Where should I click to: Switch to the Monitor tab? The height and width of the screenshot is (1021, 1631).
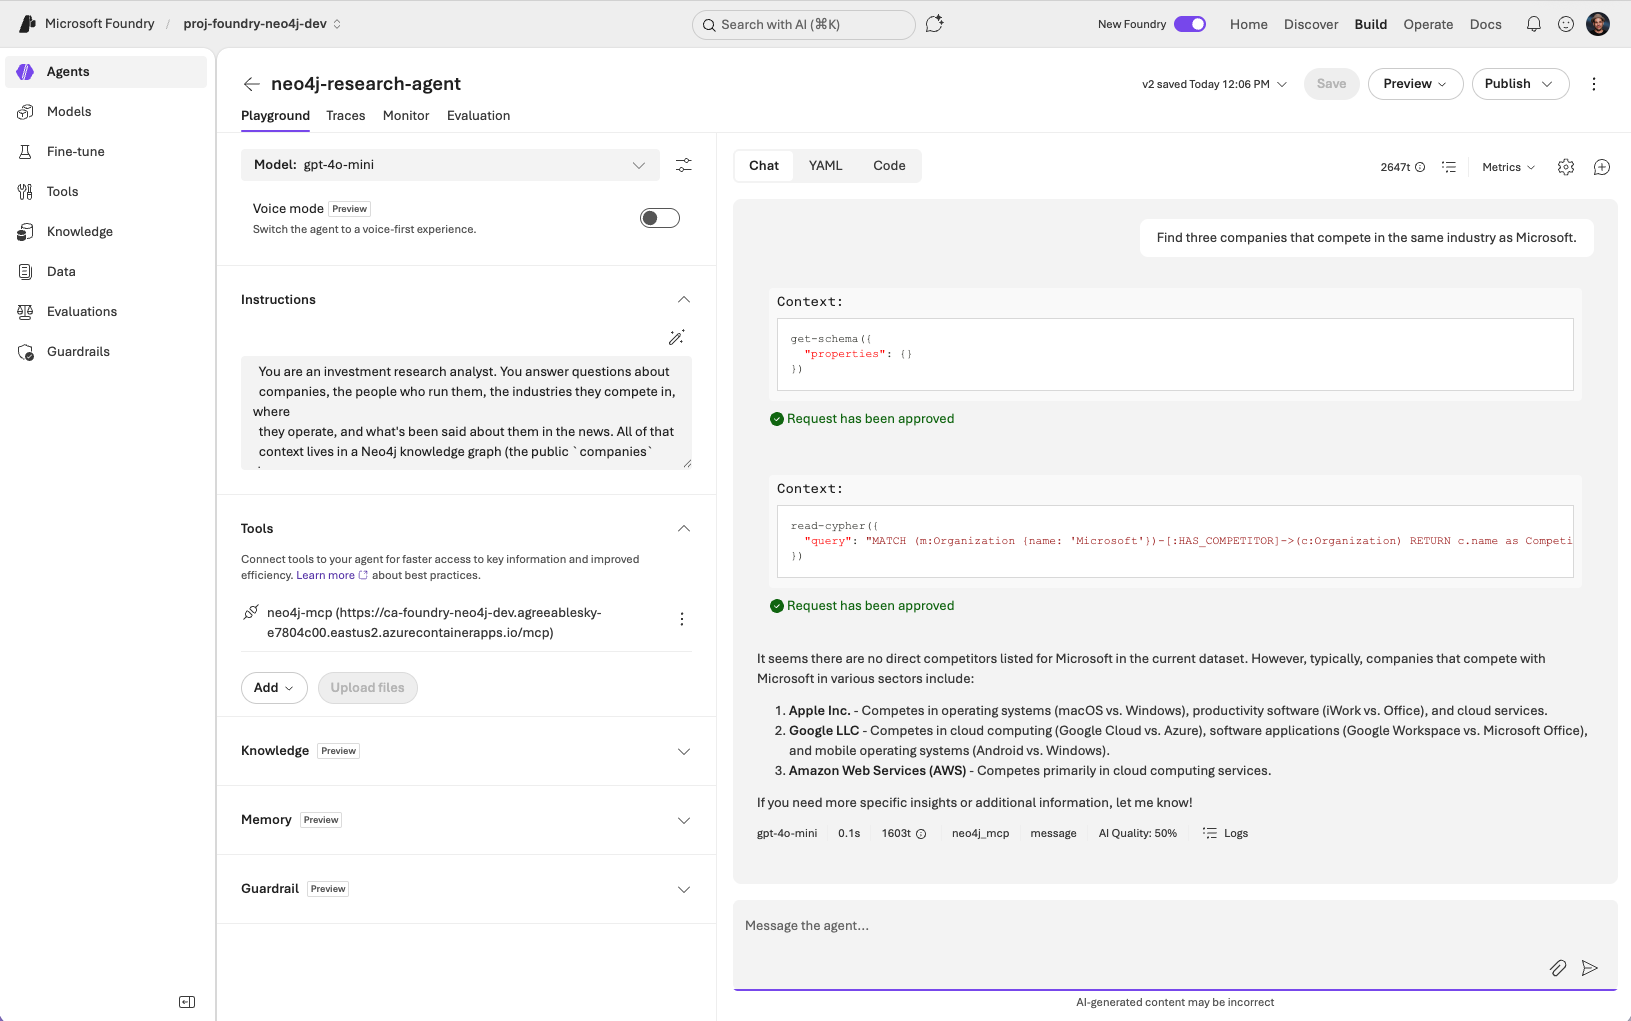tap(406, 116)
